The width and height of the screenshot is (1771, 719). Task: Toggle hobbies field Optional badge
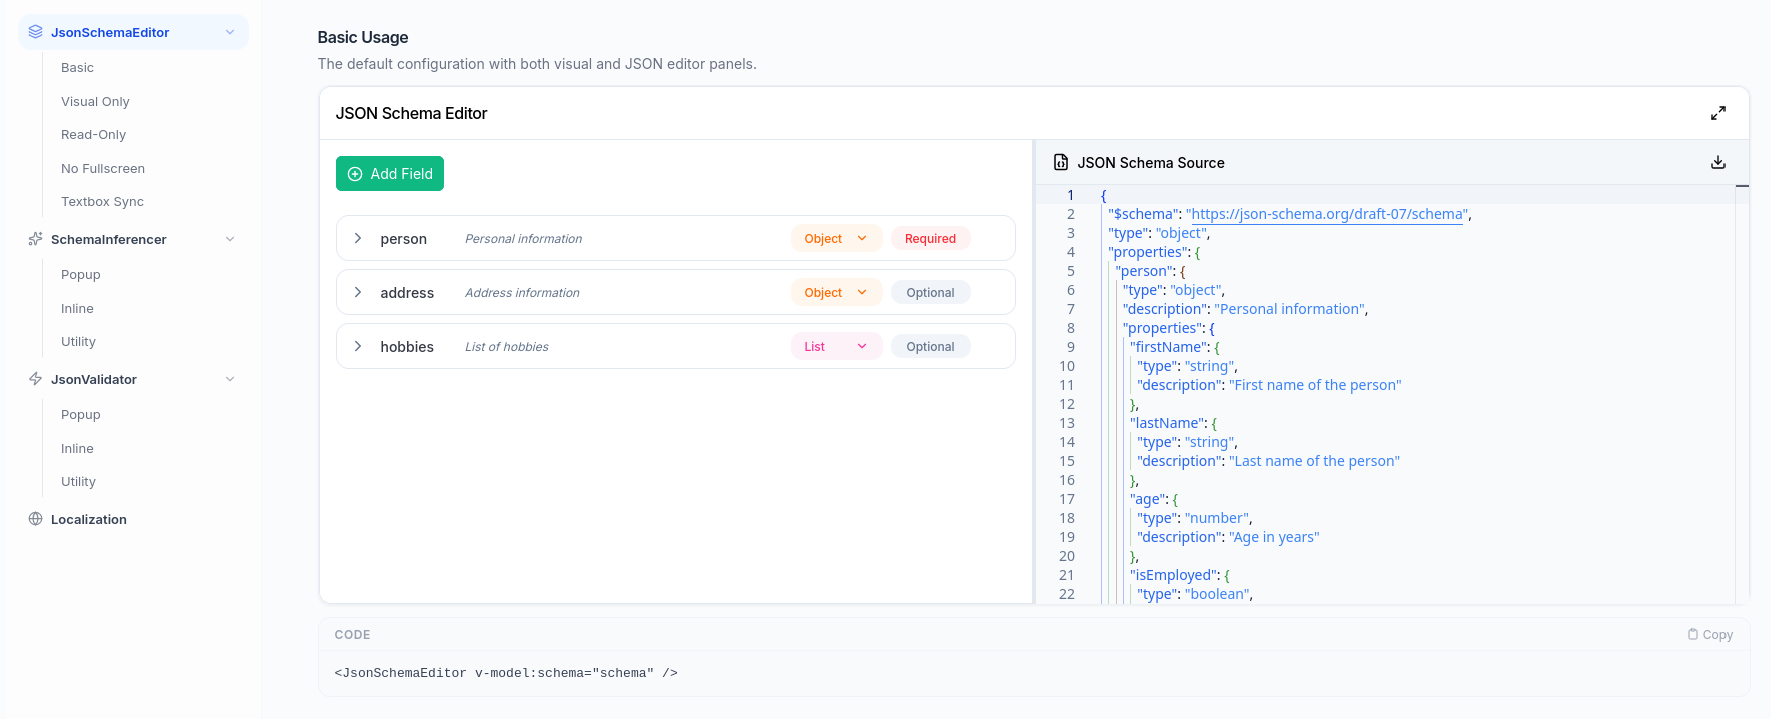pos(930,346)
